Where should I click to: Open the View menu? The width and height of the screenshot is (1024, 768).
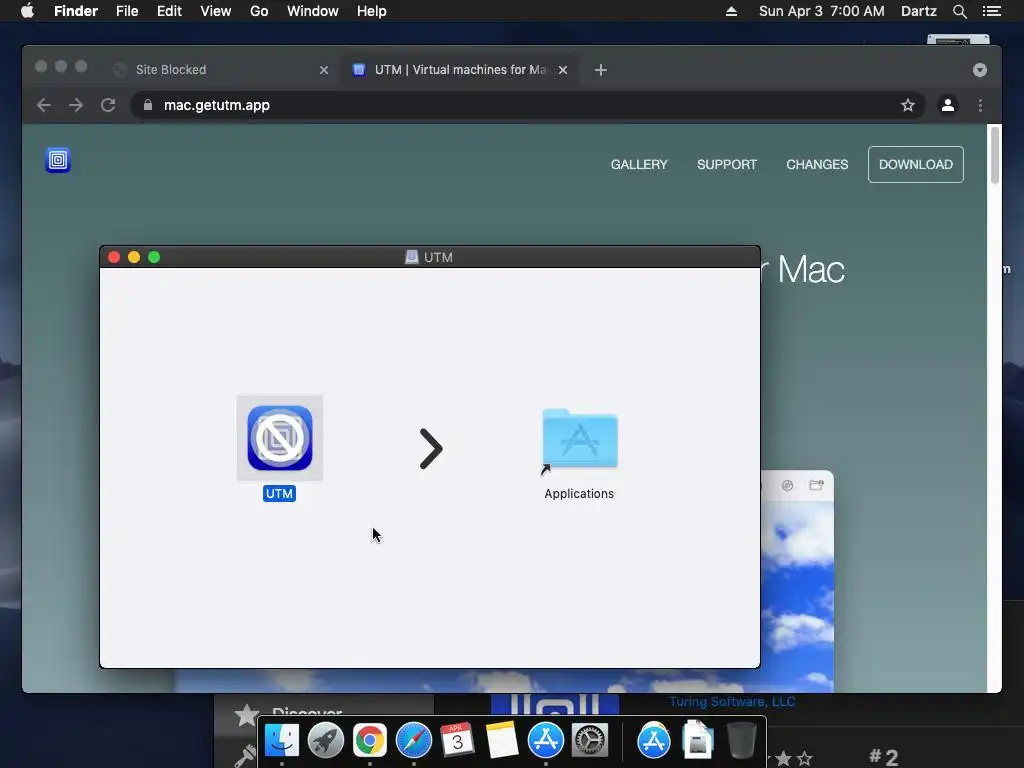click(216, 11)
